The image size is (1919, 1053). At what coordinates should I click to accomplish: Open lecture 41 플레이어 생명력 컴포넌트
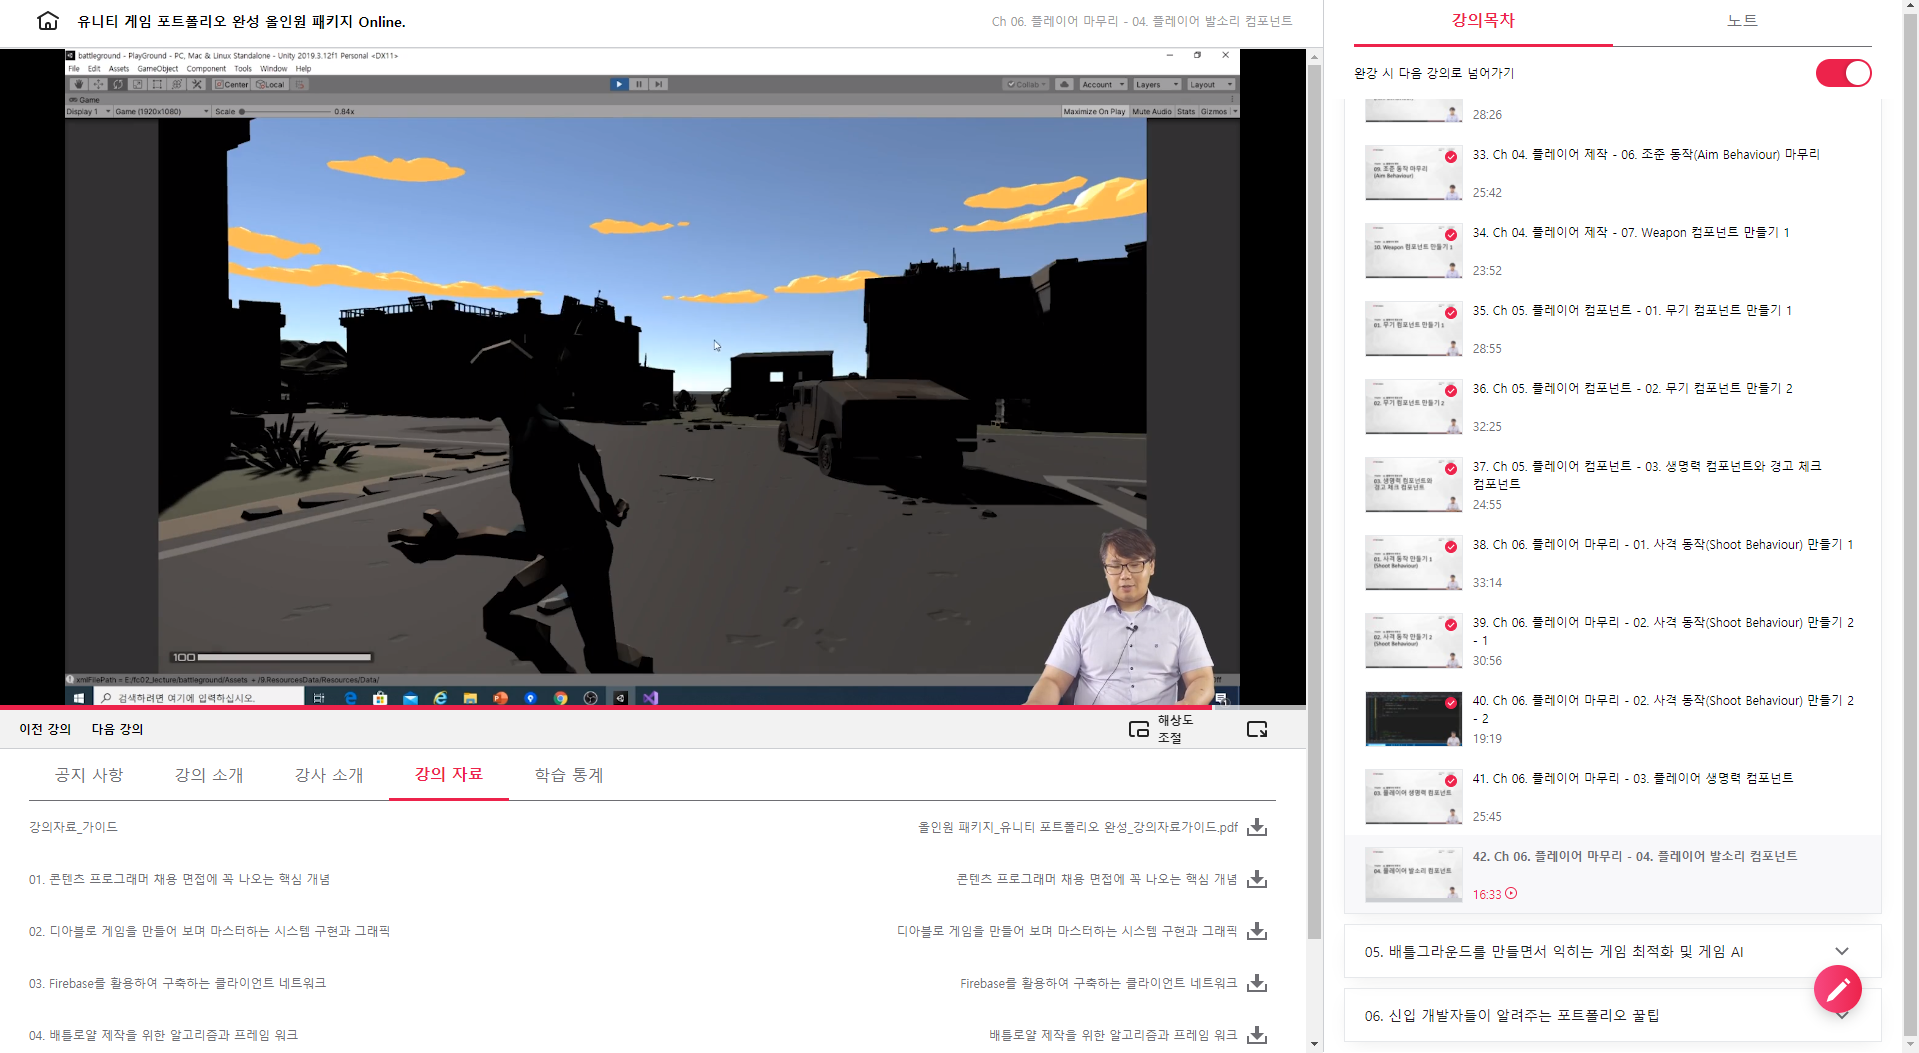point(1612,796)
